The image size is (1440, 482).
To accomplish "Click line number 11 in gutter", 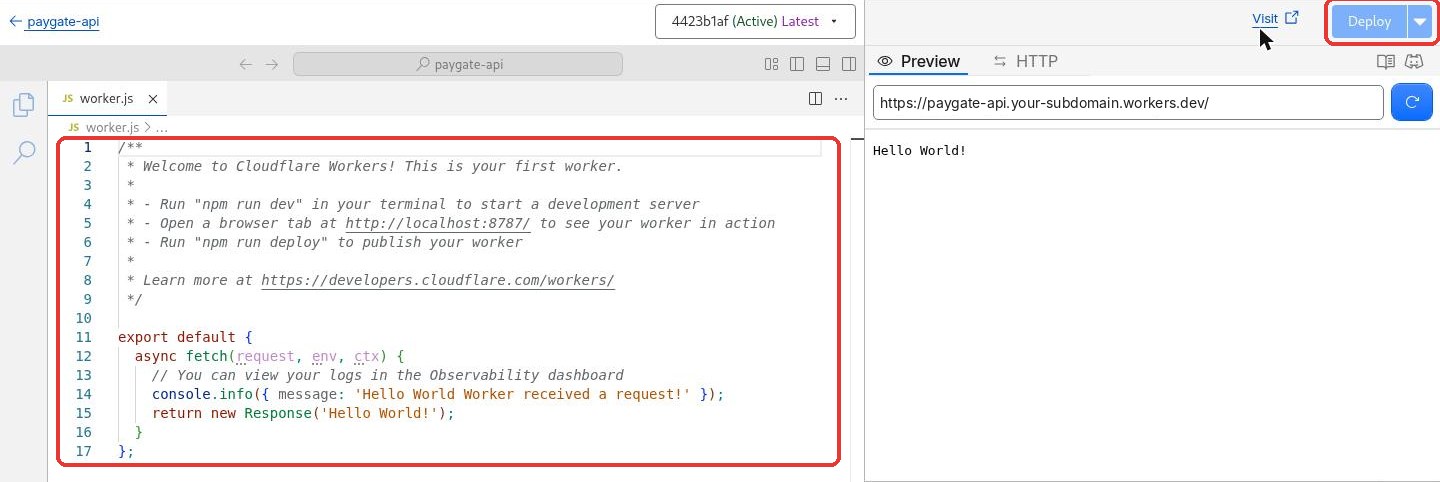I will [x=83, y=337].
